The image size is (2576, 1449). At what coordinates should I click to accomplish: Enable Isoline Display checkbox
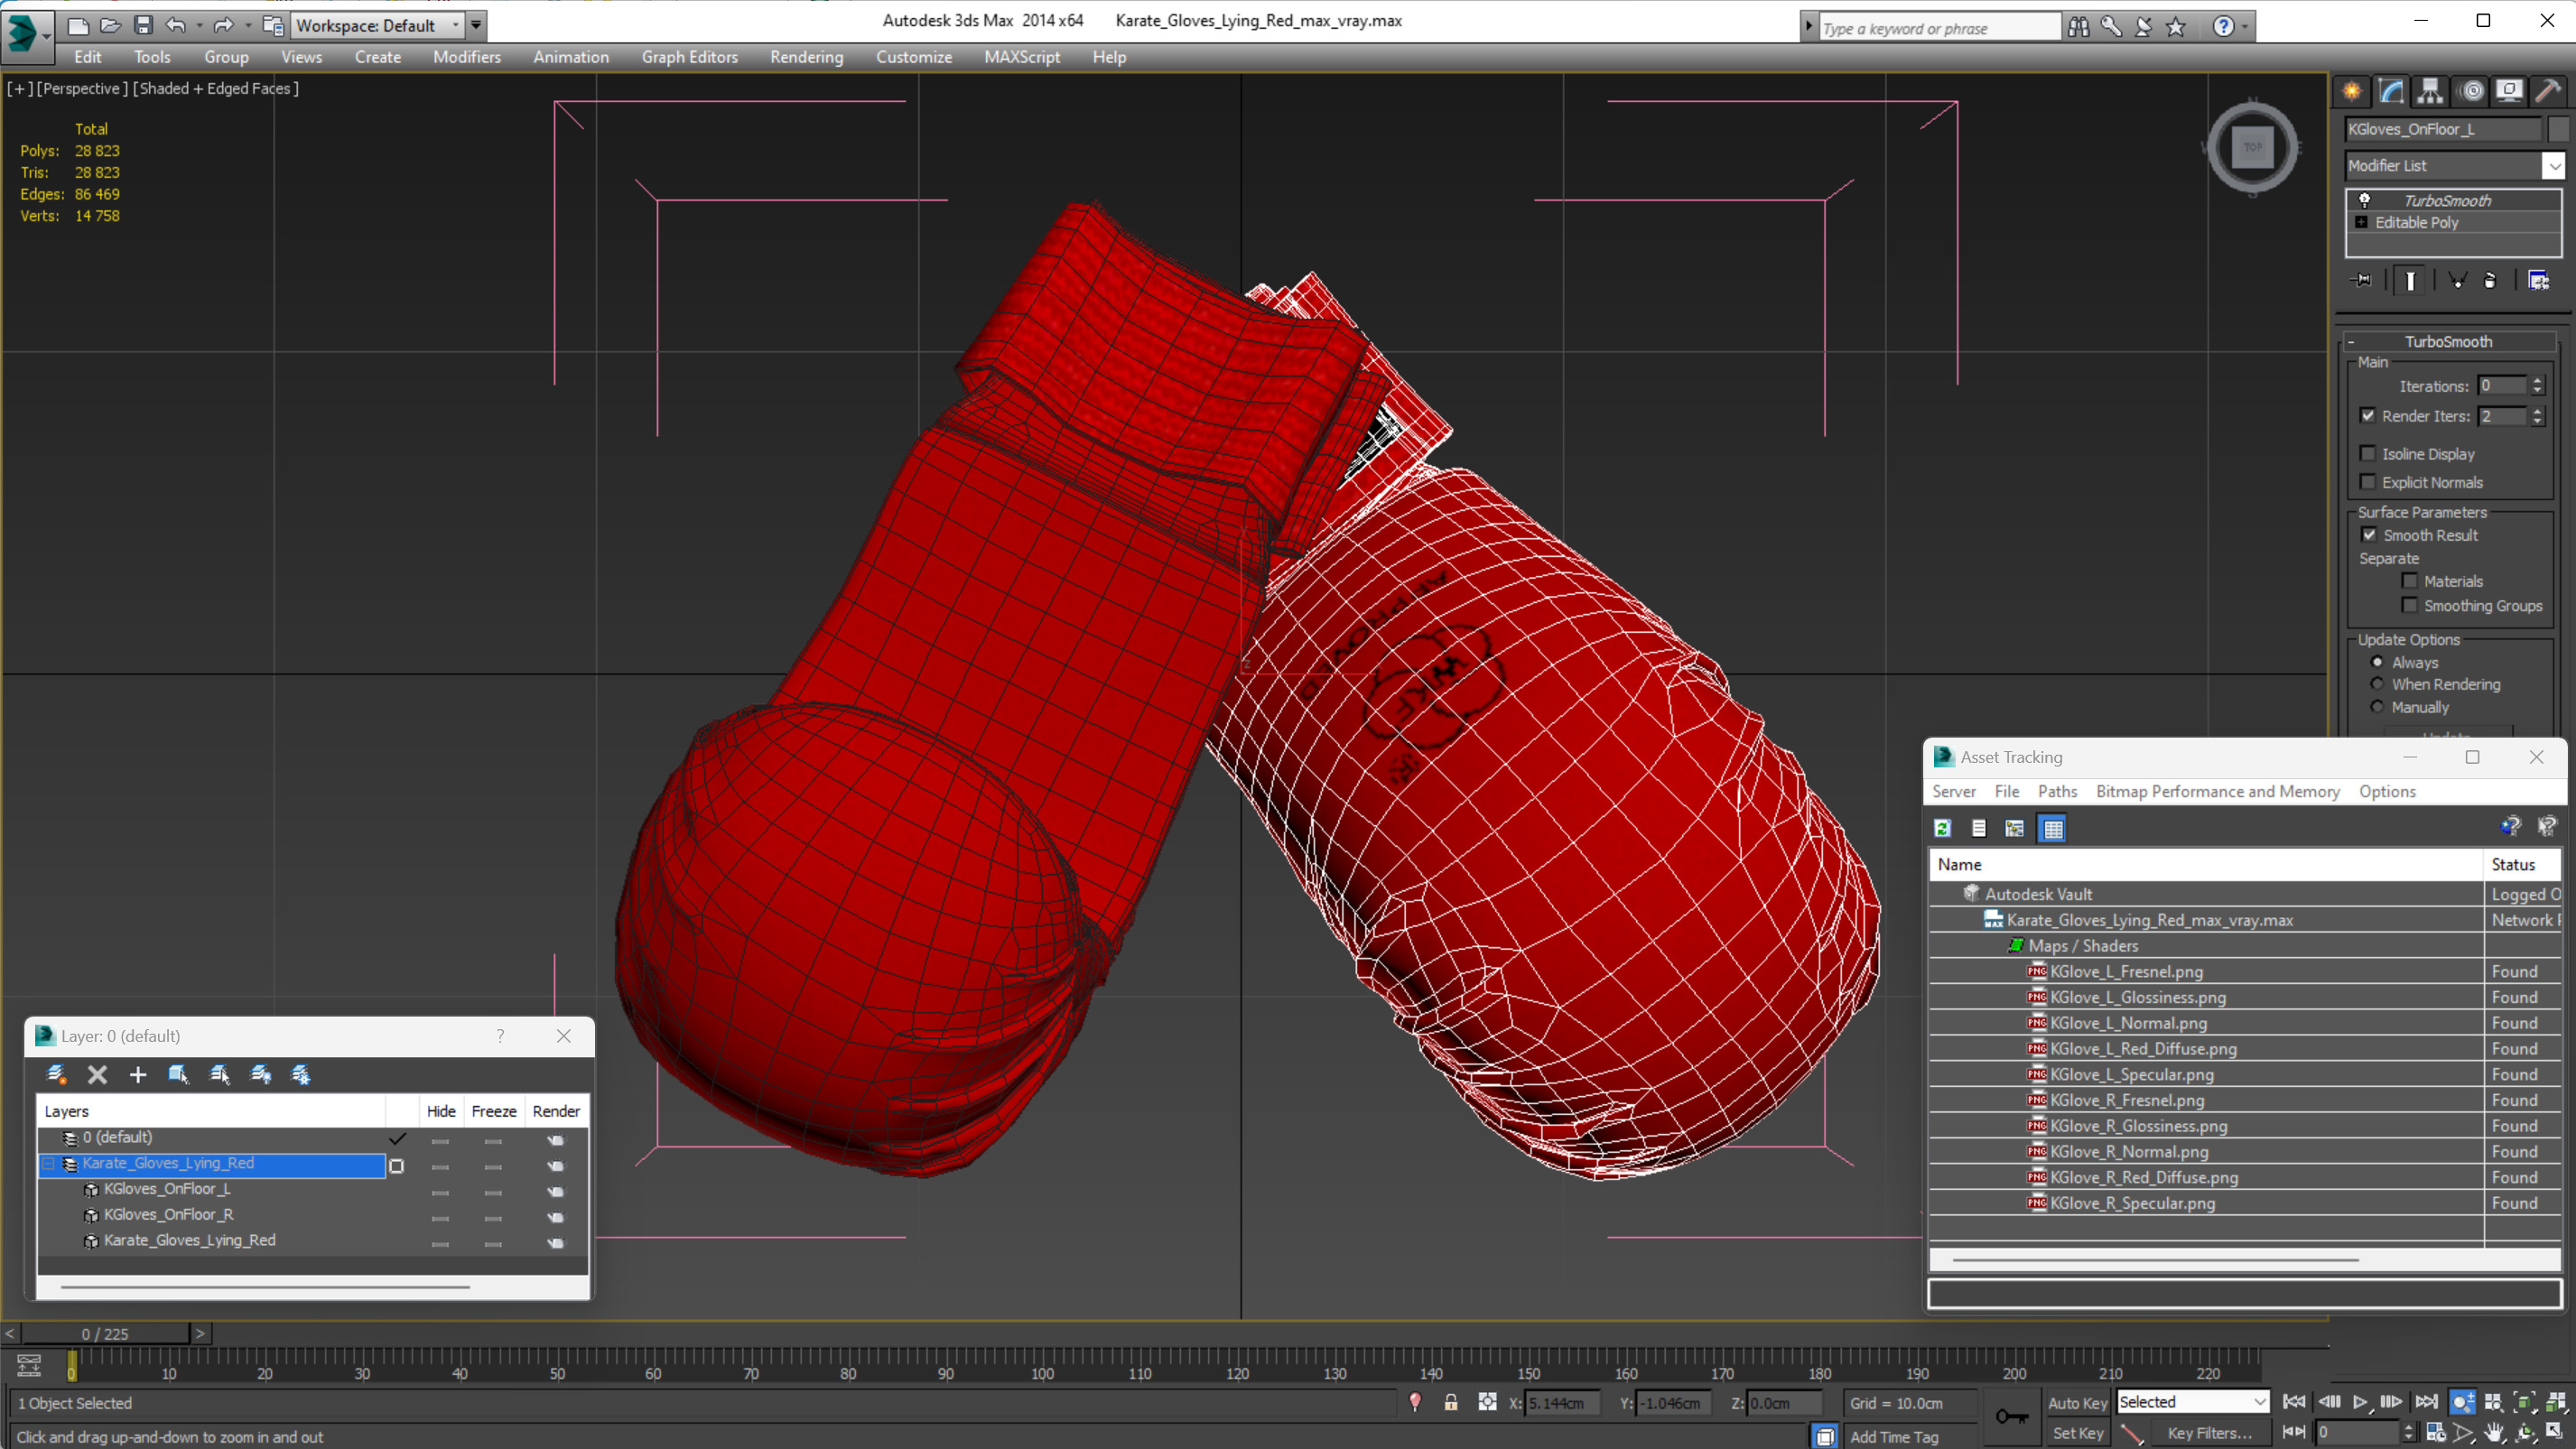click(x=2368, y=453)
